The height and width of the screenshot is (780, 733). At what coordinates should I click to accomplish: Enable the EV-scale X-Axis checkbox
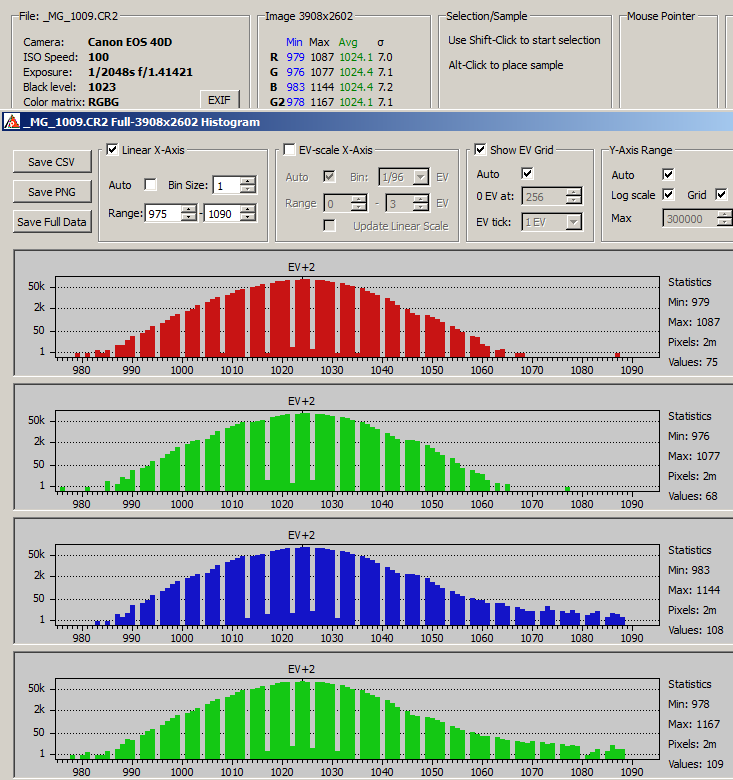pos(290,150)
